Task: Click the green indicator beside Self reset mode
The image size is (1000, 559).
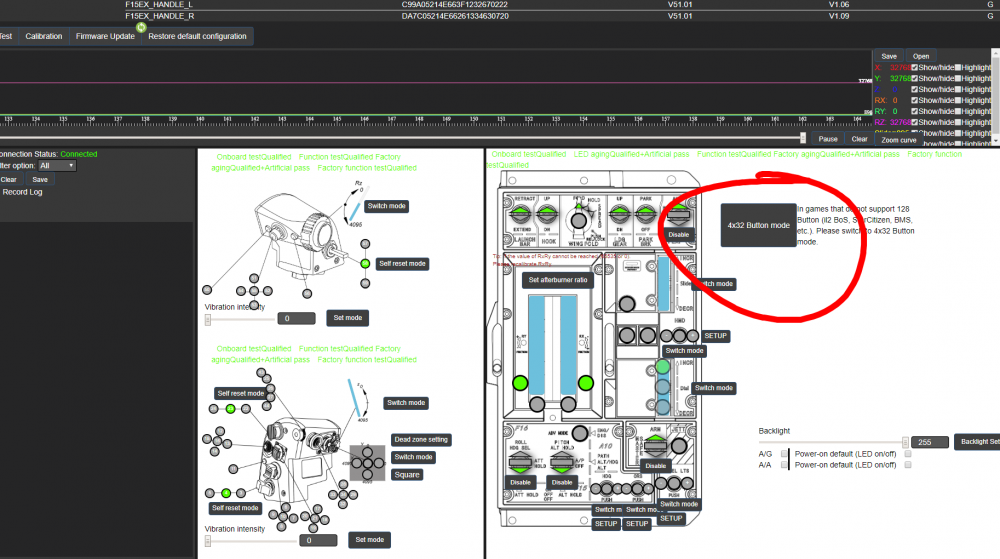Action: click(366, 264)
